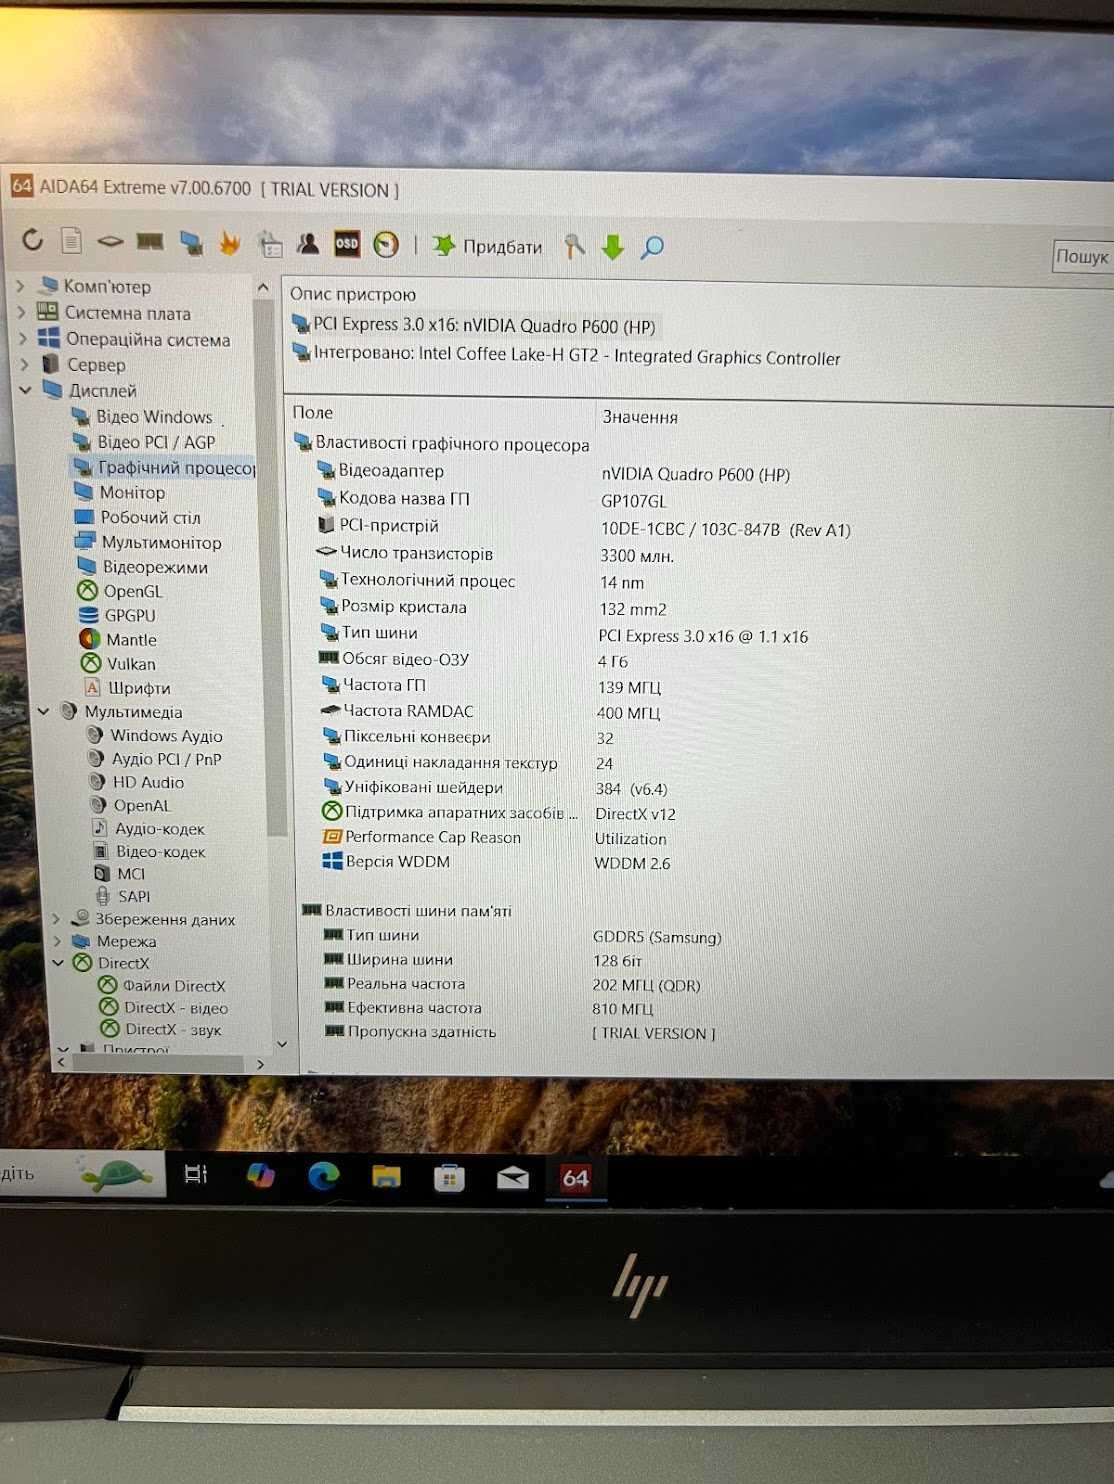Open the computer monitor toolbar icon
The image size is (1114, 1484).
point(191,242)
